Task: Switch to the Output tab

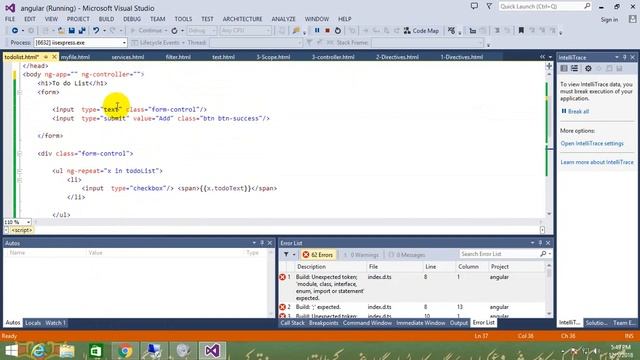Action: pos(458,323)
